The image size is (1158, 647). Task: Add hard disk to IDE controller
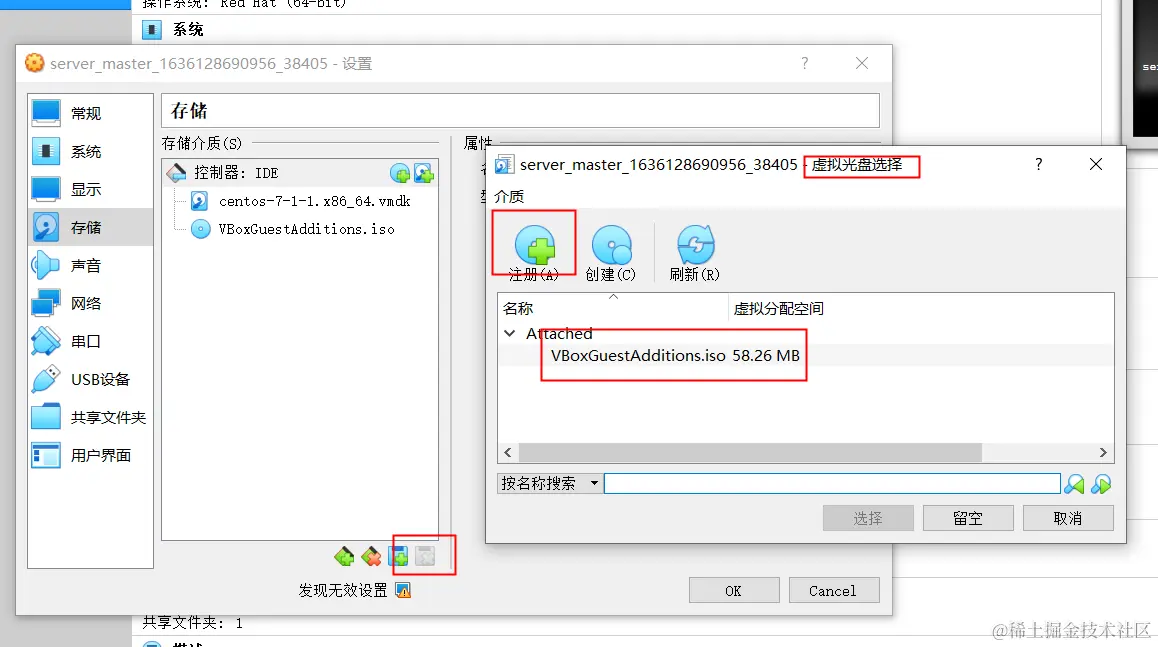424,174
